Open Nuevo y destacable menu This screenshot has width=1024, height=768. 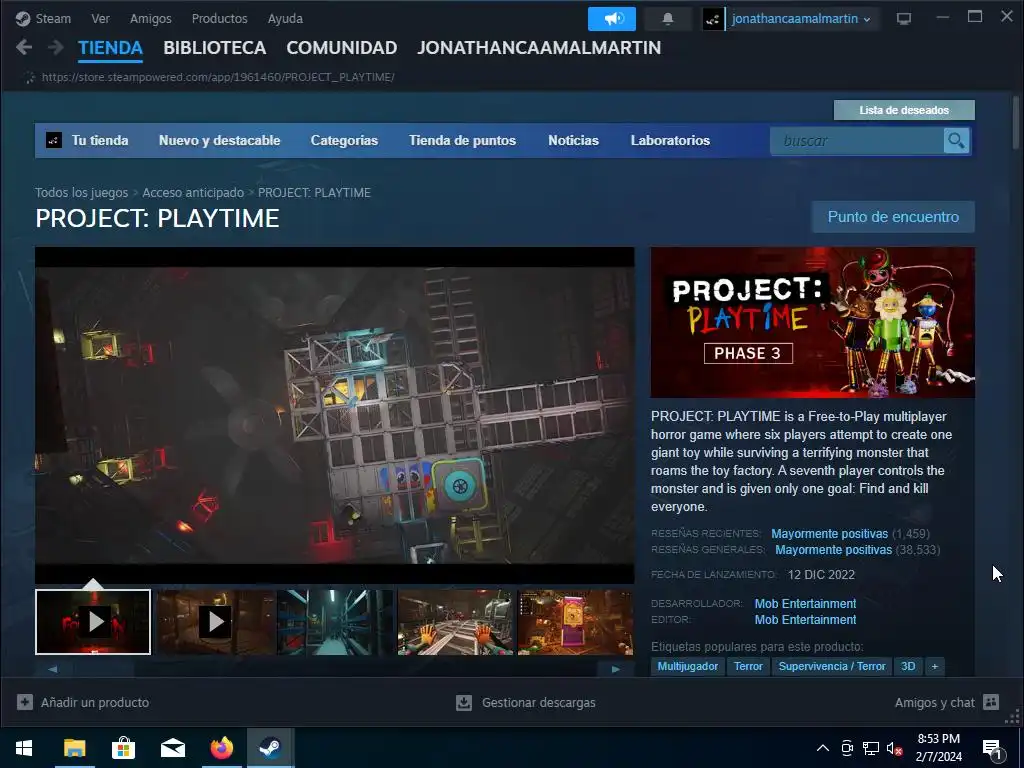tap(219, 140)
